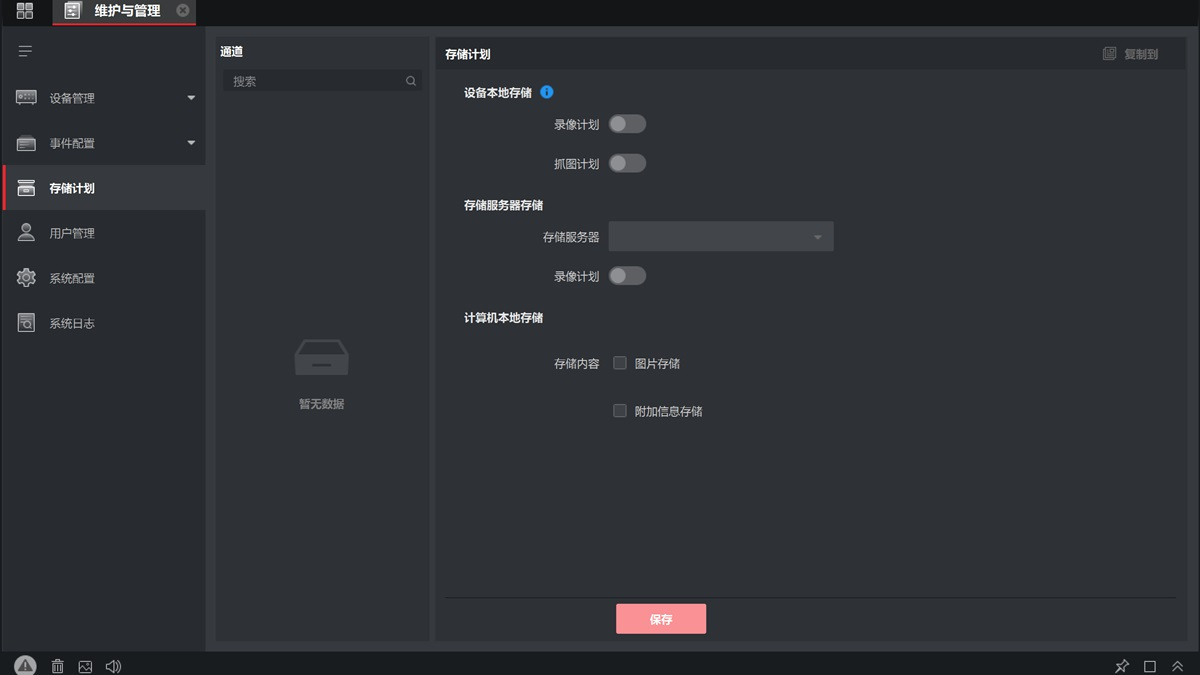Check the 图片存储 checkbox
Image resolution: width=1200 pixels, height=675 pixels.
click(620, 363)
